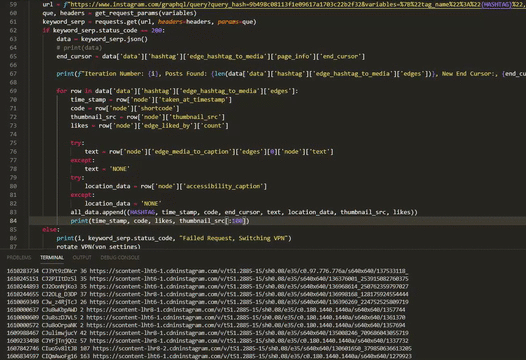Click line number 84 in the gutter
The width and height of the screenshot is (526, 360).
click(13, 221)
